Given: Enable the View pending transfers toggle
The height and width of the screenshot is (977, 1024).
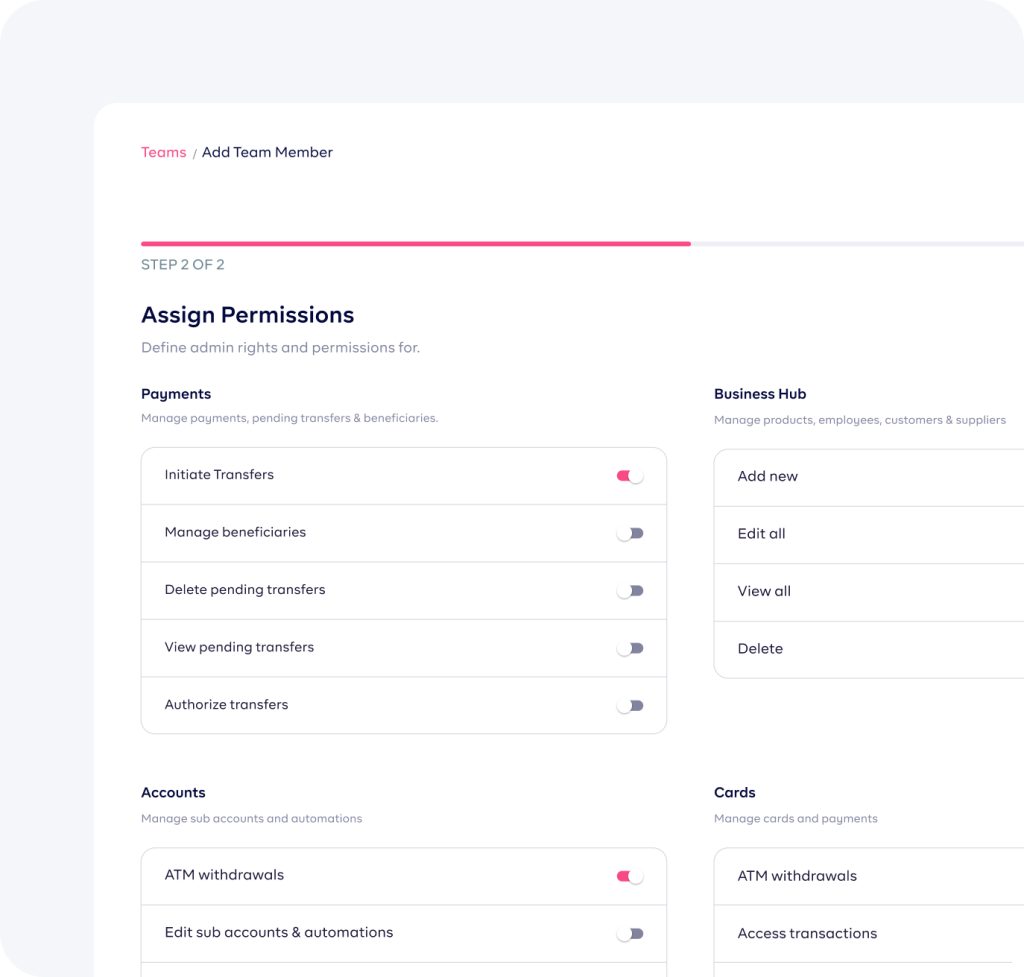Looking at the screenshot, I should (630, 649).
